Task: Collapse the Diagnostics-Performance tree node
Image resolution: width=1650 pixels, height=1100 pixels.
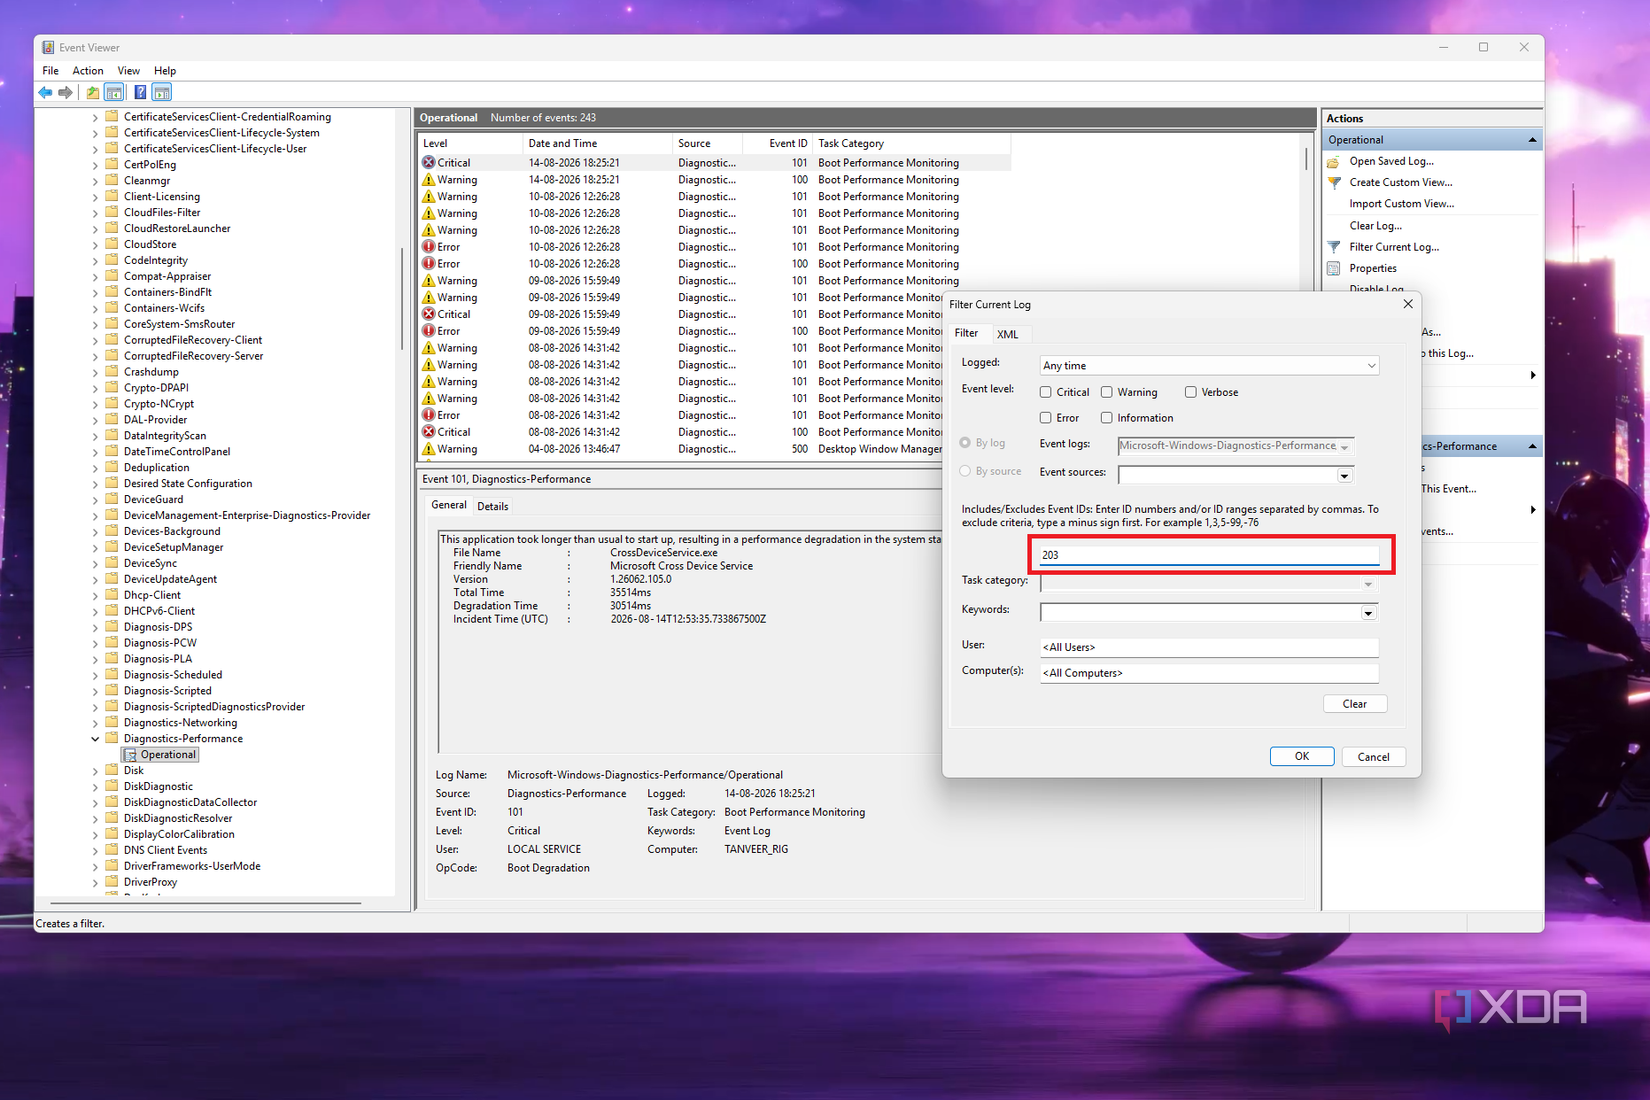Action: (96, 739)
